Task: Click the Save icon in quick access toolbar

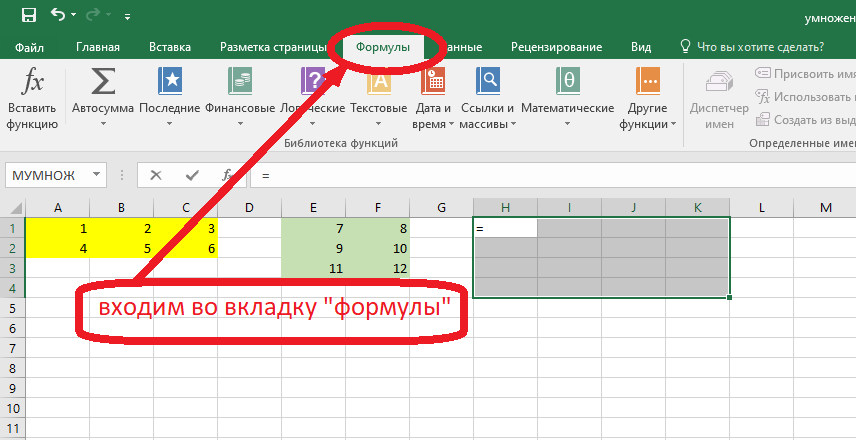Action: point(29,15)
